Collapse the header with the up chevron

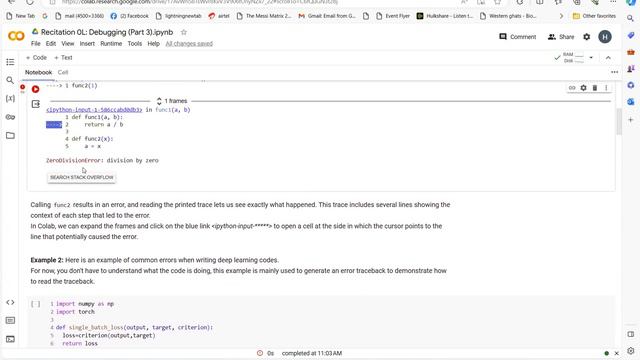(608, 58)
